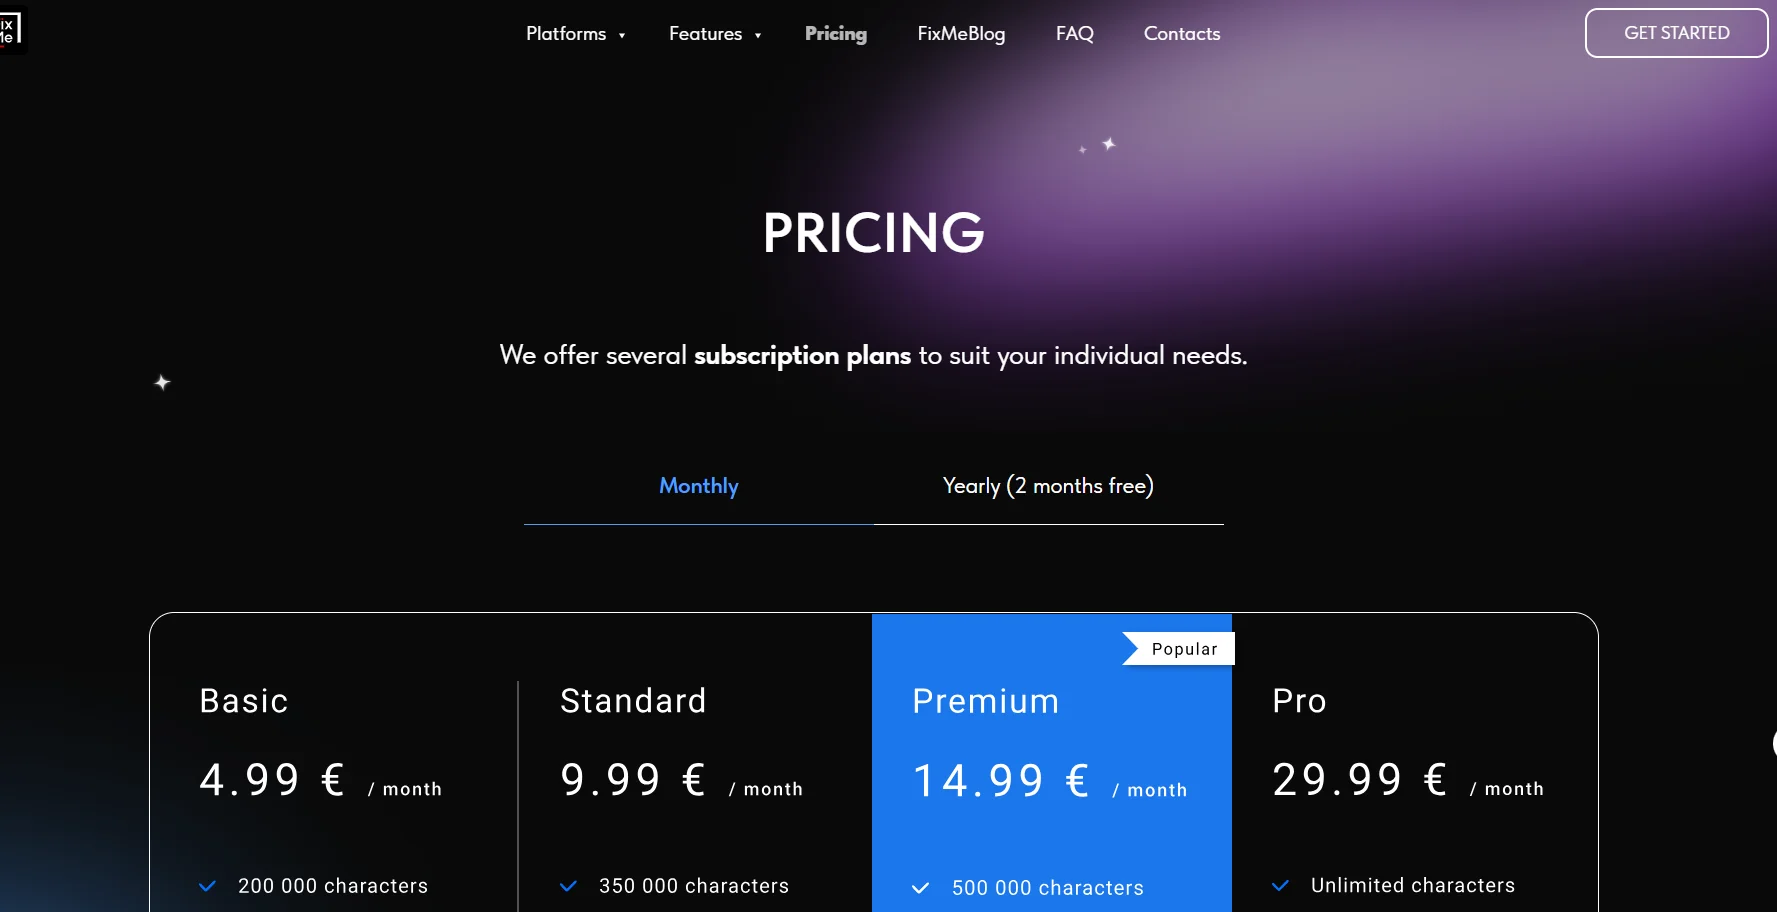This screenshot has width=1777, height=912.
Task: Click the Popular ribbon badge
Action: pos(1179,649)
